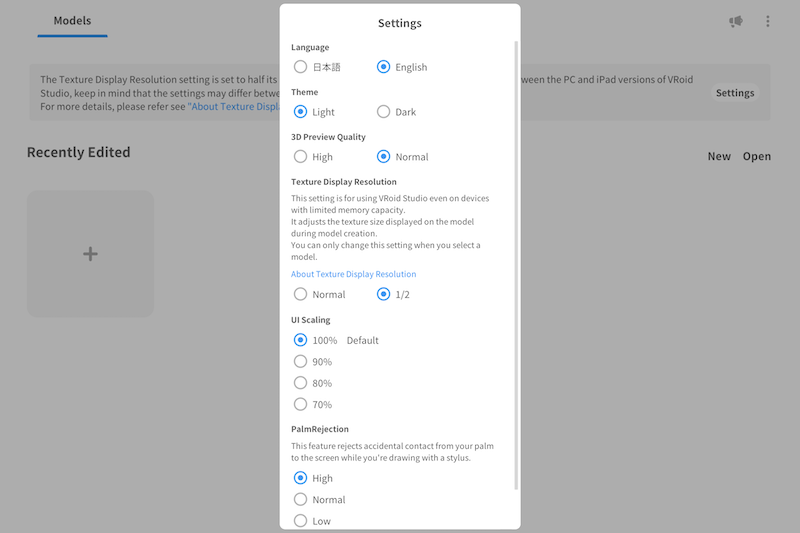Open About Texture Display Resolution link
The image size is (800, 533).
pos(354,274)
